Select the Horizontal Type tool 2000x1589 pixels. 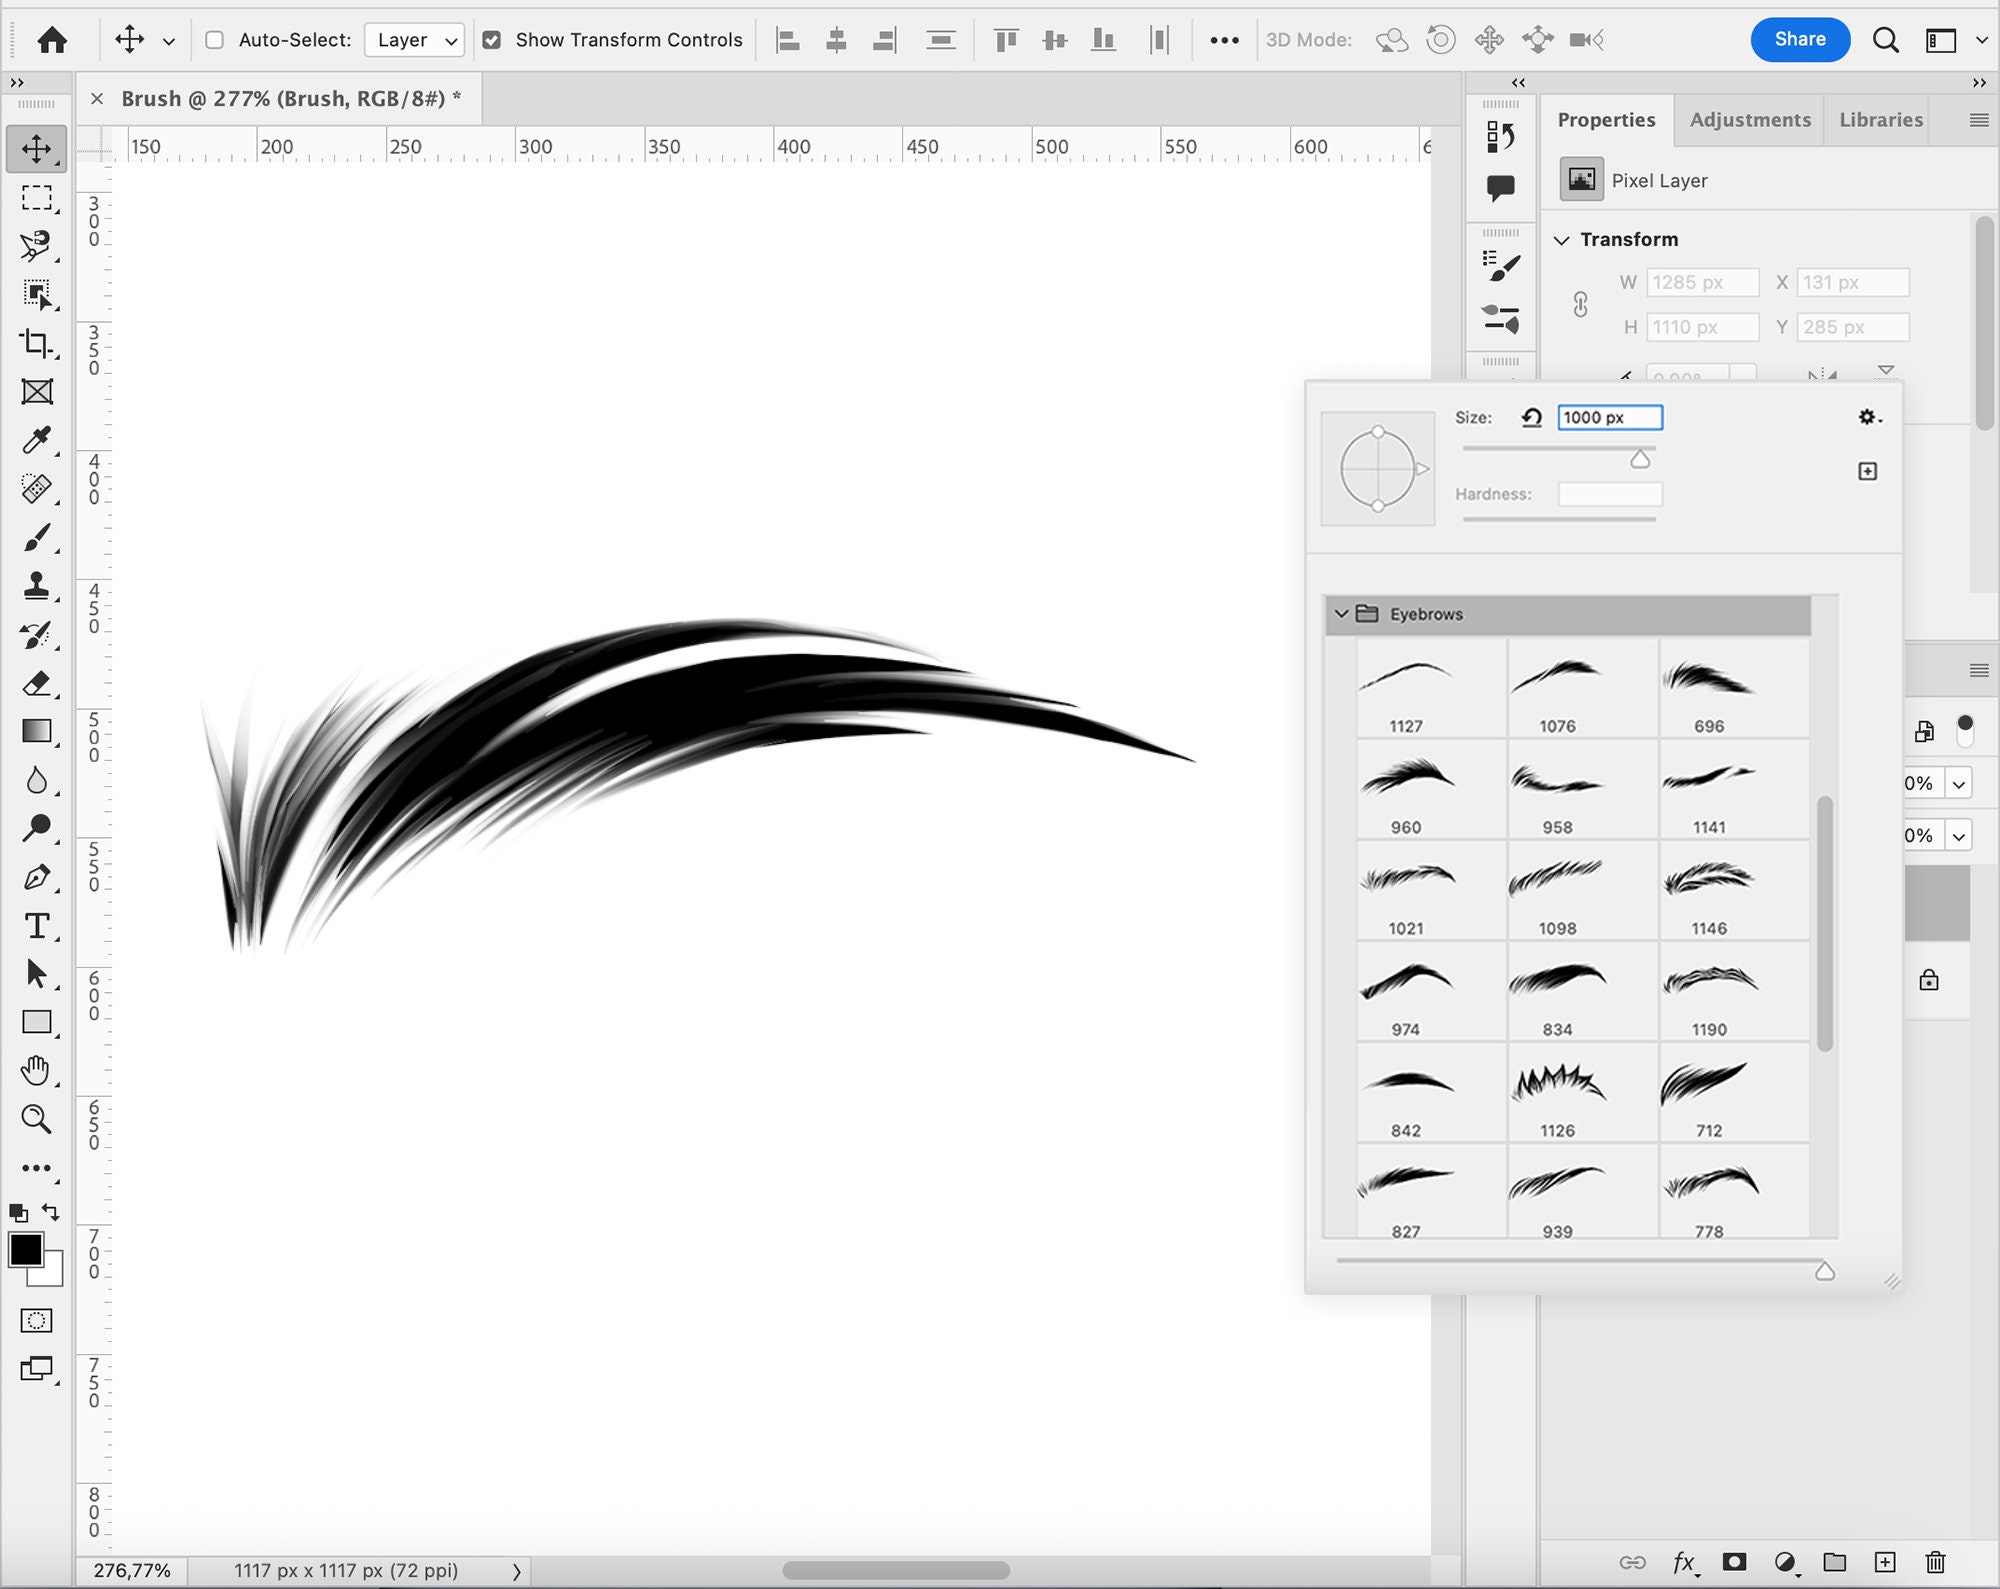[x=38, y=926]
